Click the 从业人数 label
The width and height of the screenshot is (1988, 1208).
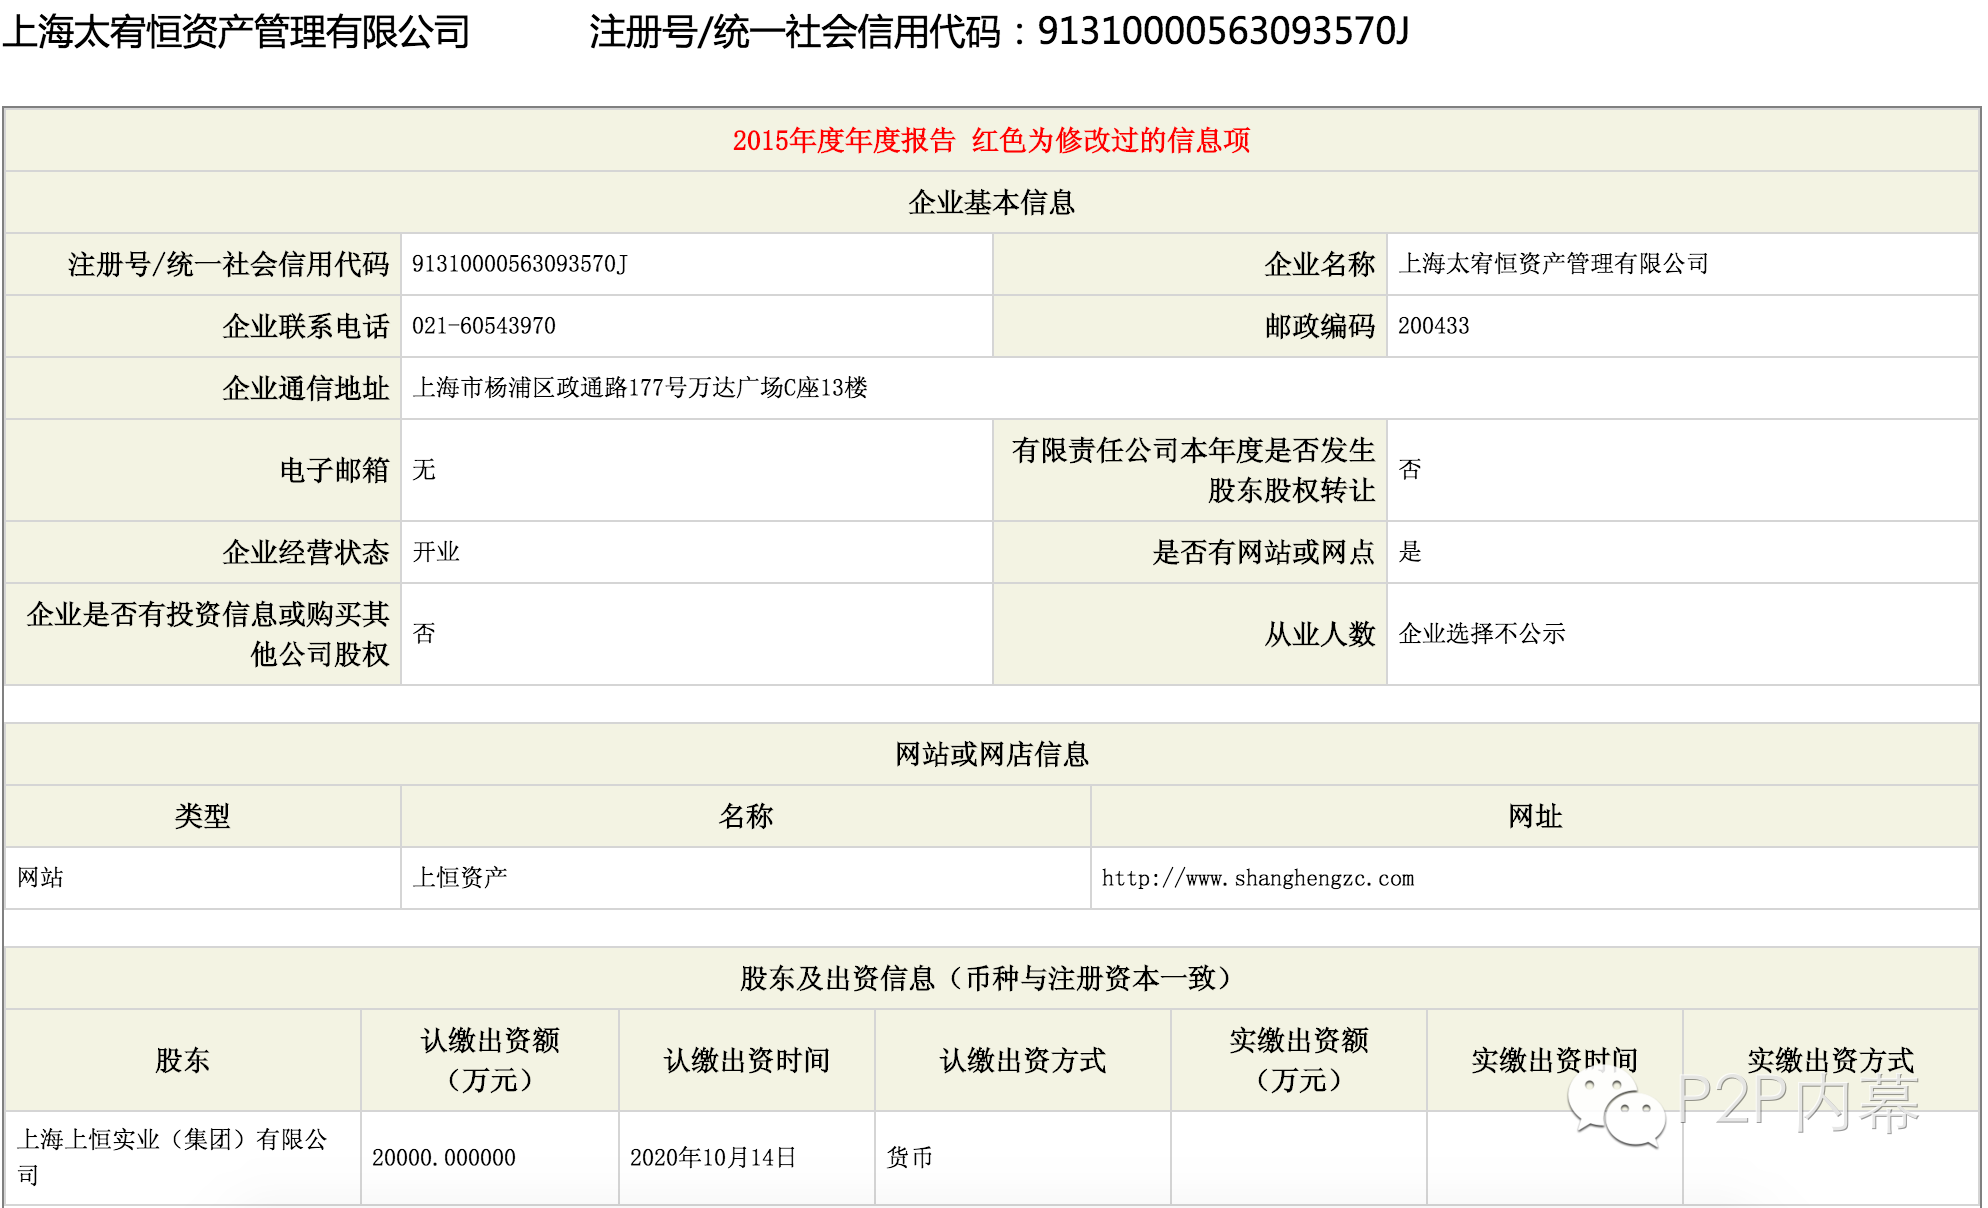(1320, 635)
